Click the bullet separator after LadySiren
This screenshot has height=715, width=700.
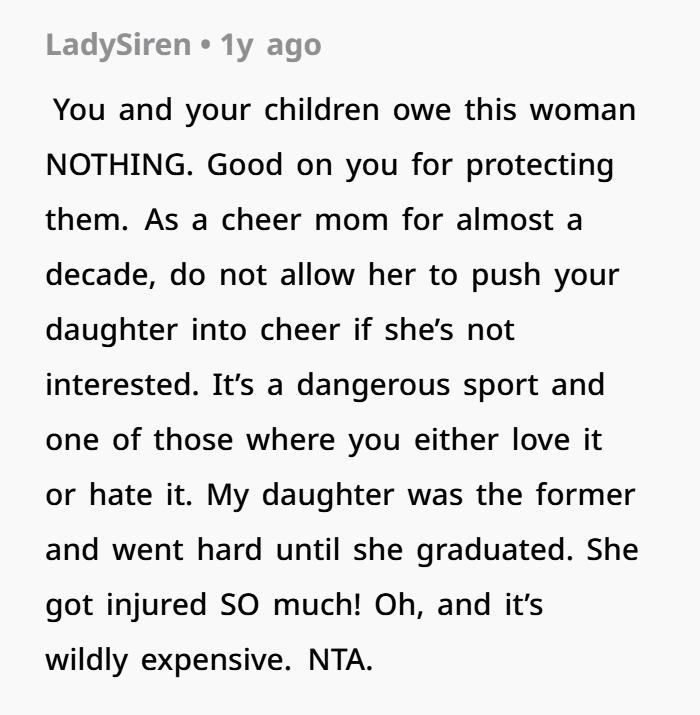click(x=204, y=46)
